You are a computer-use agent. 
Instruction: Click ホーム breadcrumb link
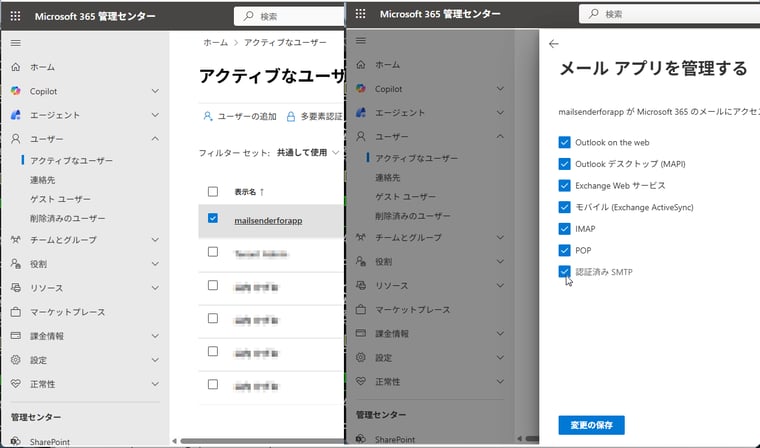[215, 43]
